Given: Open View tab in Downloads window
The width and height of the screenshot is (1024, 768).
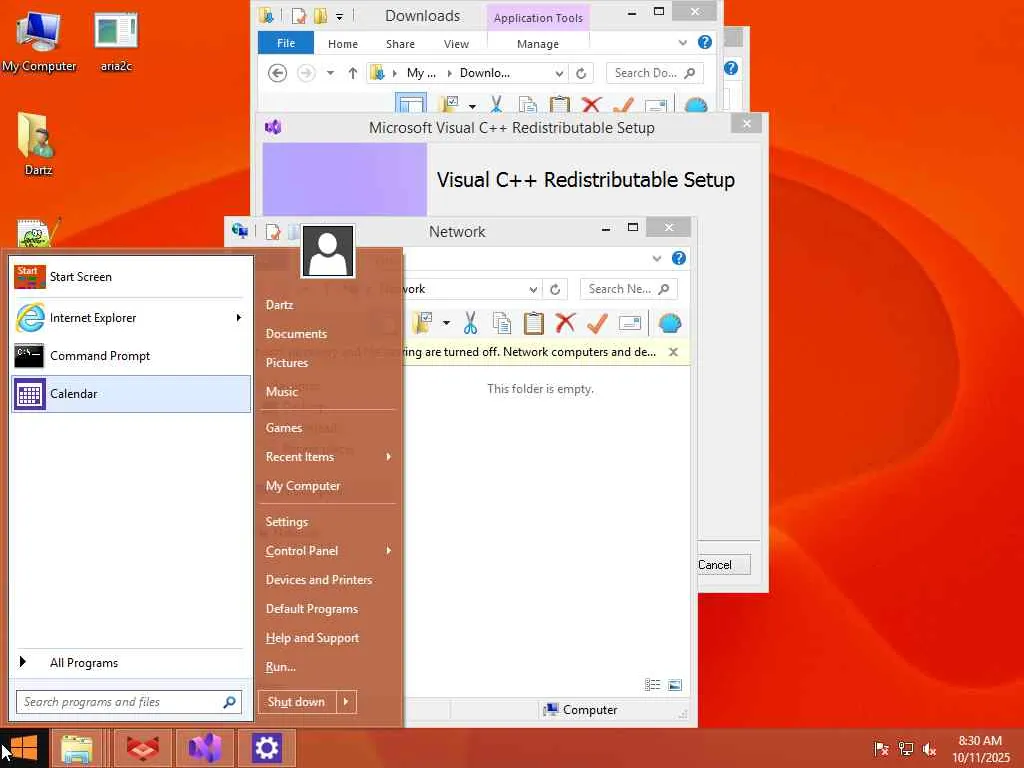Looking at the screenshot, I should pos(456,44).
